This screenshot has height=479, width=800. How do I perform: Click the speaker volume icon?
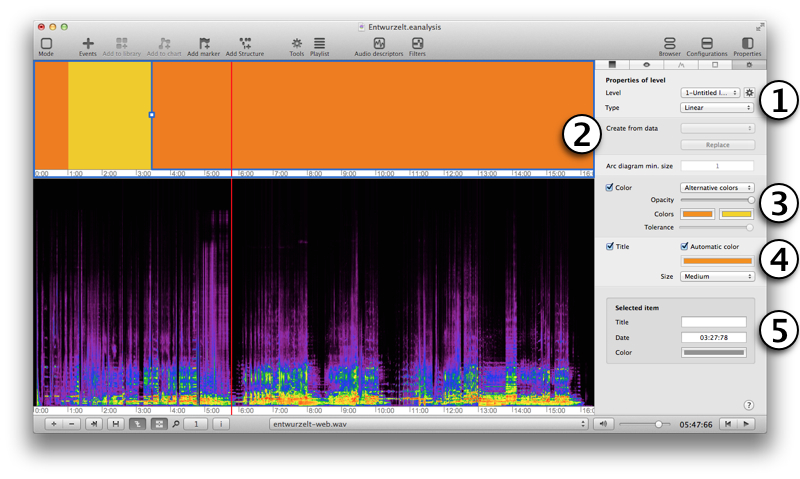pos(603,424)
